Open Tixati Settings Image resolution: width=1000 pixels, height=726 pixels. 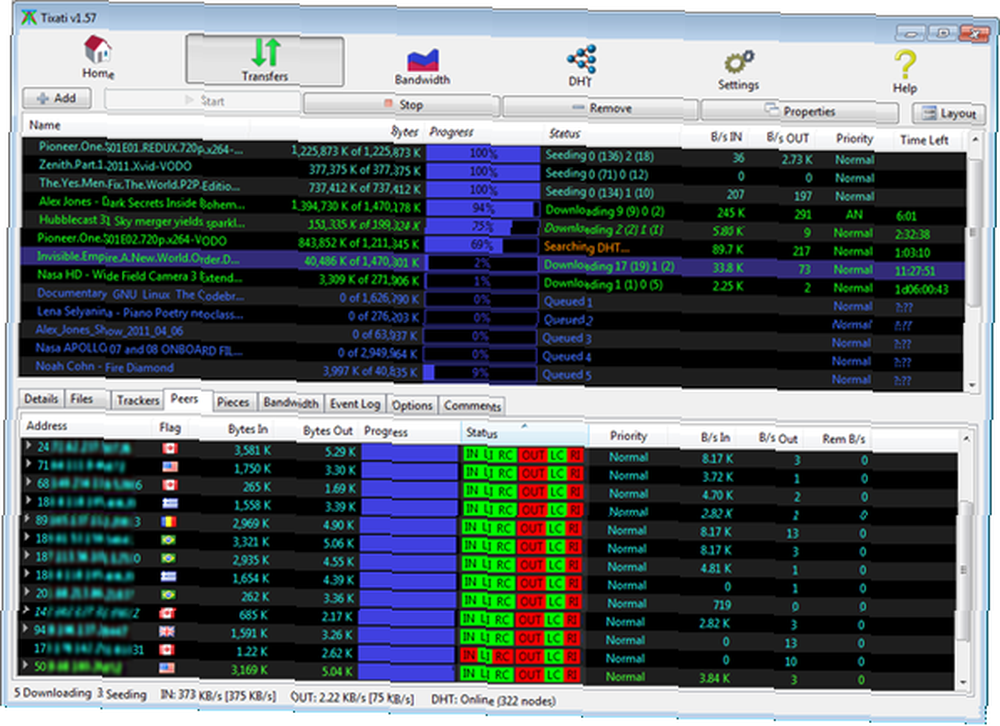pyautogui.click(x=739, y=70)
